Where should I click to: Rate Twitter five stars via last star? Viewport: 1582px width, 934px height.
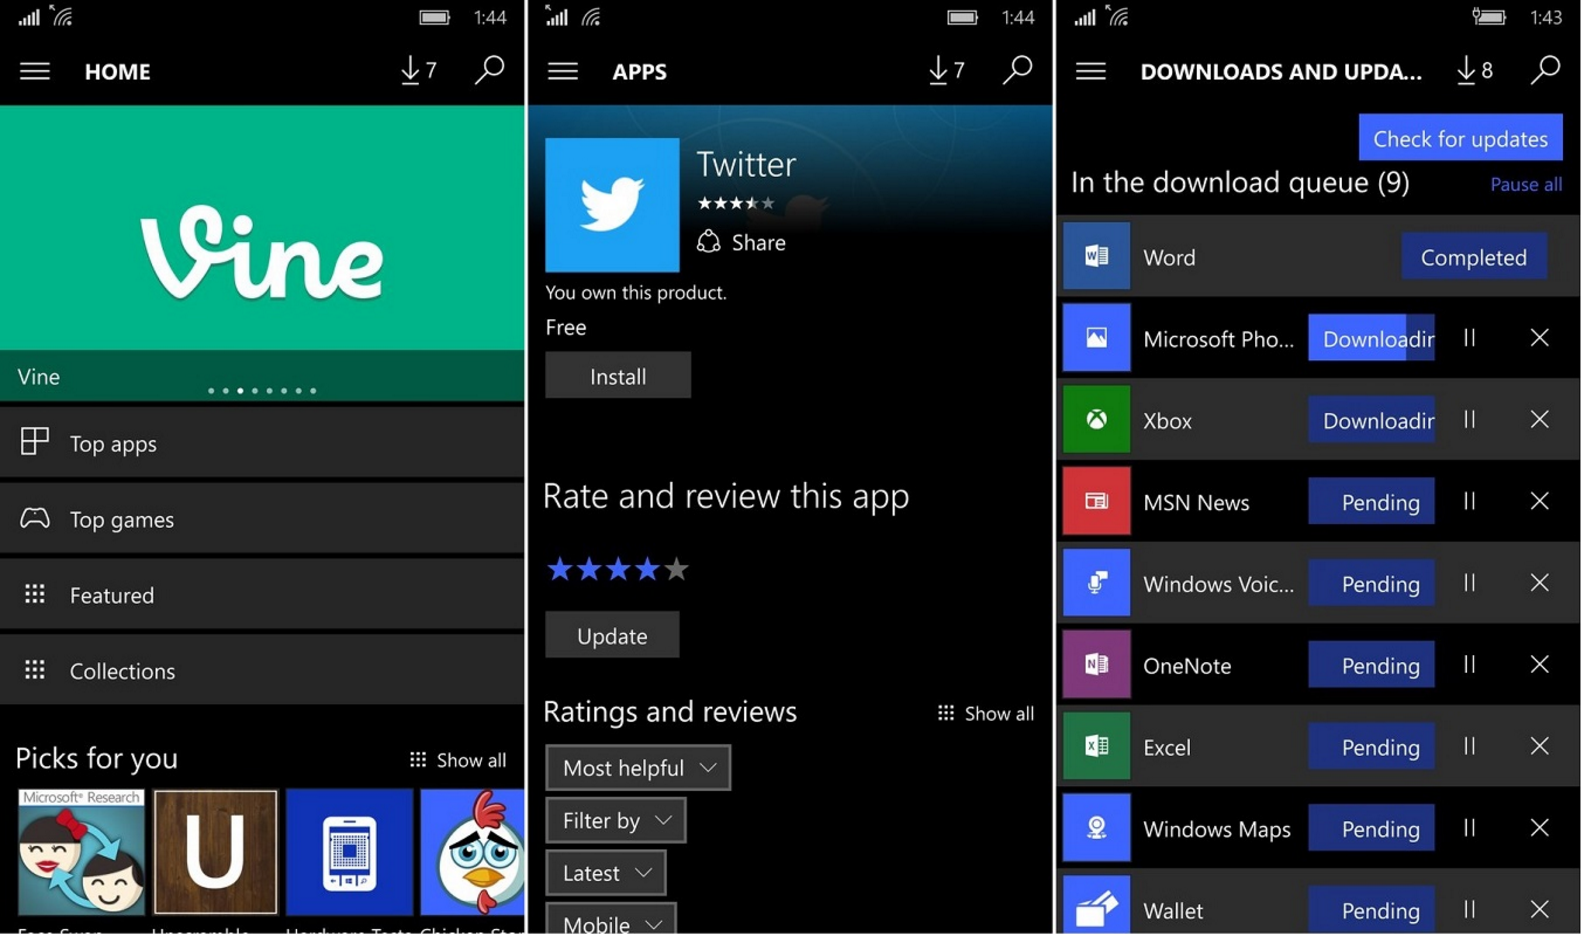click(x=677, y=569)
